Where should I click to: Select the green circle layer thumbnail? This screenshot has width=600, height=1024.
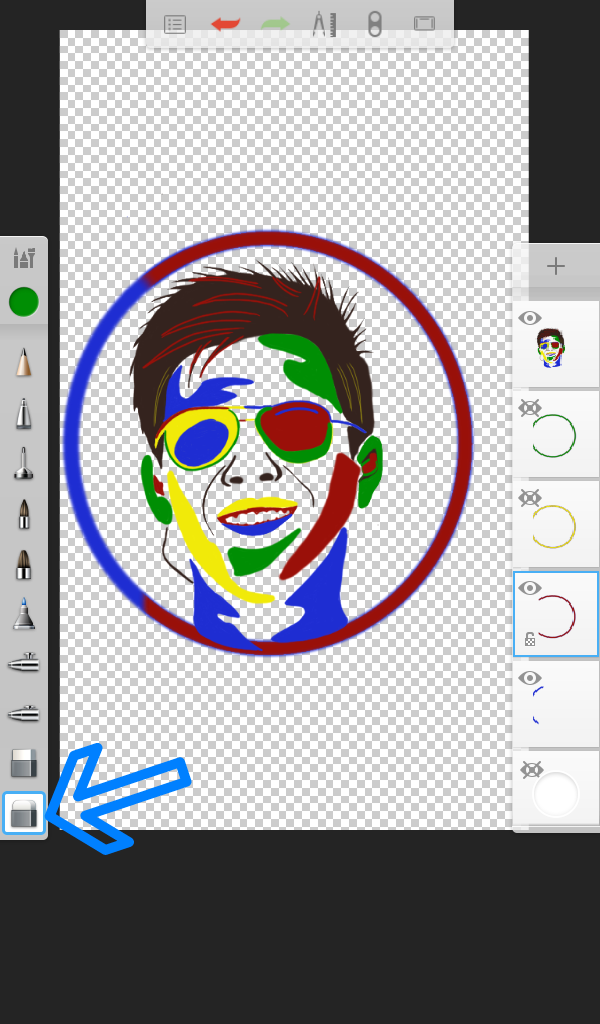(554, 436)
